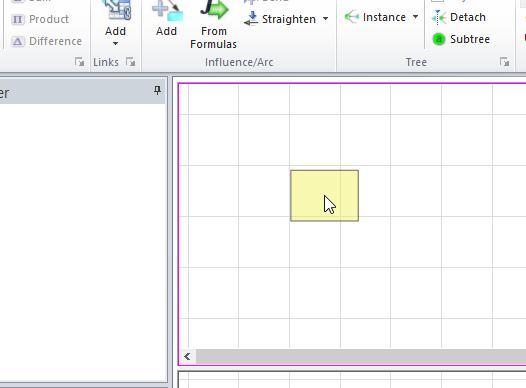Open the Tree group dialog launcher
Screen dimensions: 526x388
[504, 62]
